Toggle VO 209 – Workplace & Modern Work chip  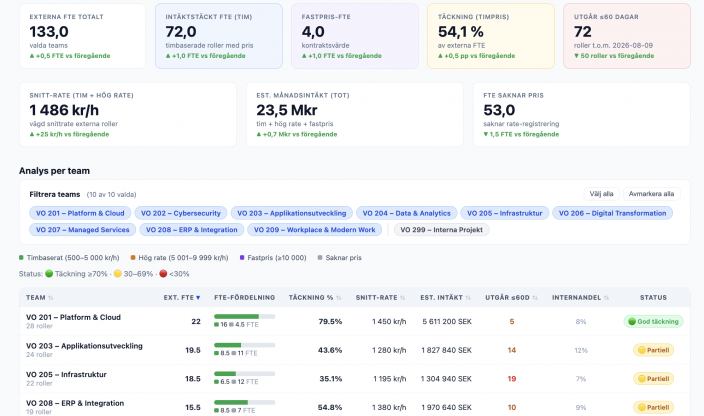[x=314, y=230]
